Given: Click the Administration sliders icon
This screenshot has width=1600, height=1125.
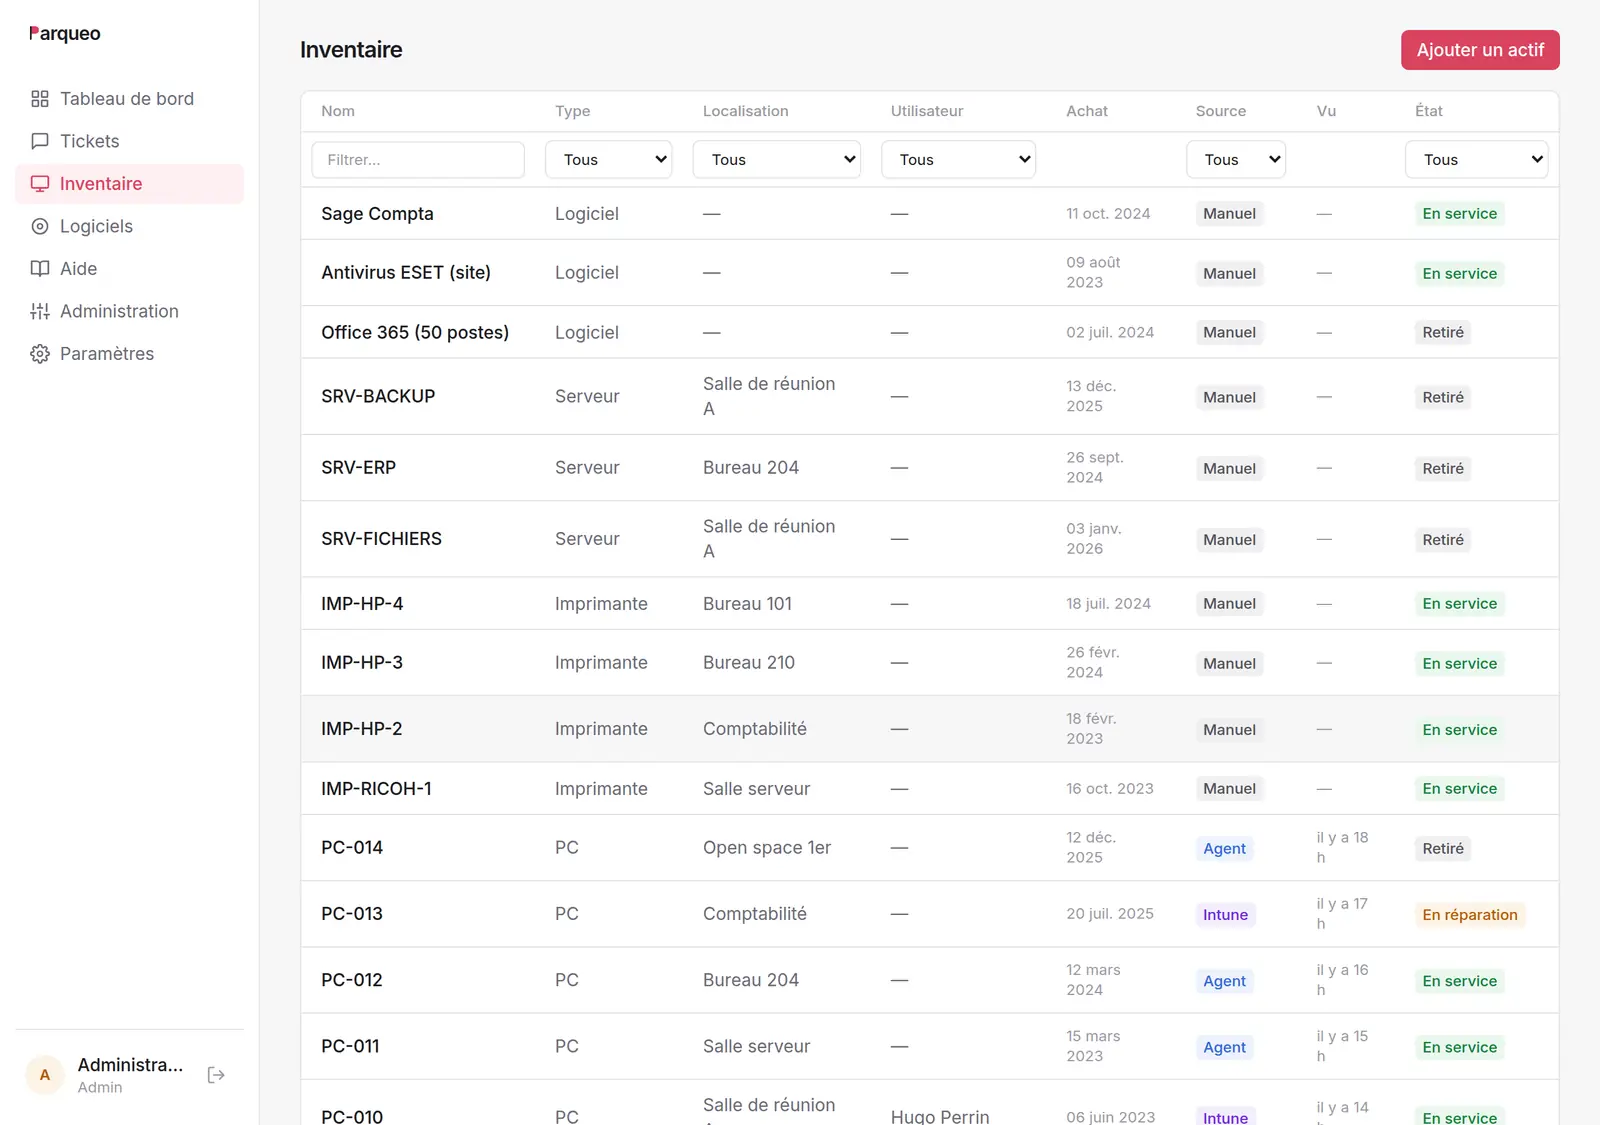Looking at the screenshot, I should pos(40,311).
